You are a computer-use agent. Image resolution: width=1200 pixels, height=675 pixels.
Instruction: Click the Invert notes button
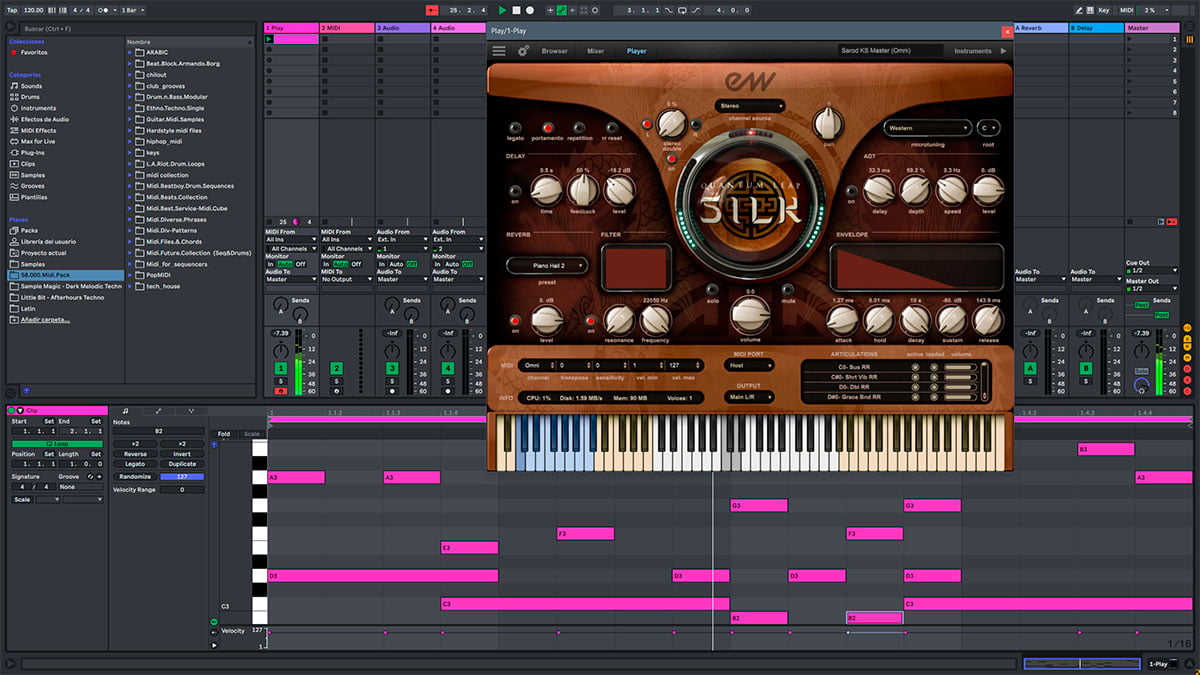[182, 454]
